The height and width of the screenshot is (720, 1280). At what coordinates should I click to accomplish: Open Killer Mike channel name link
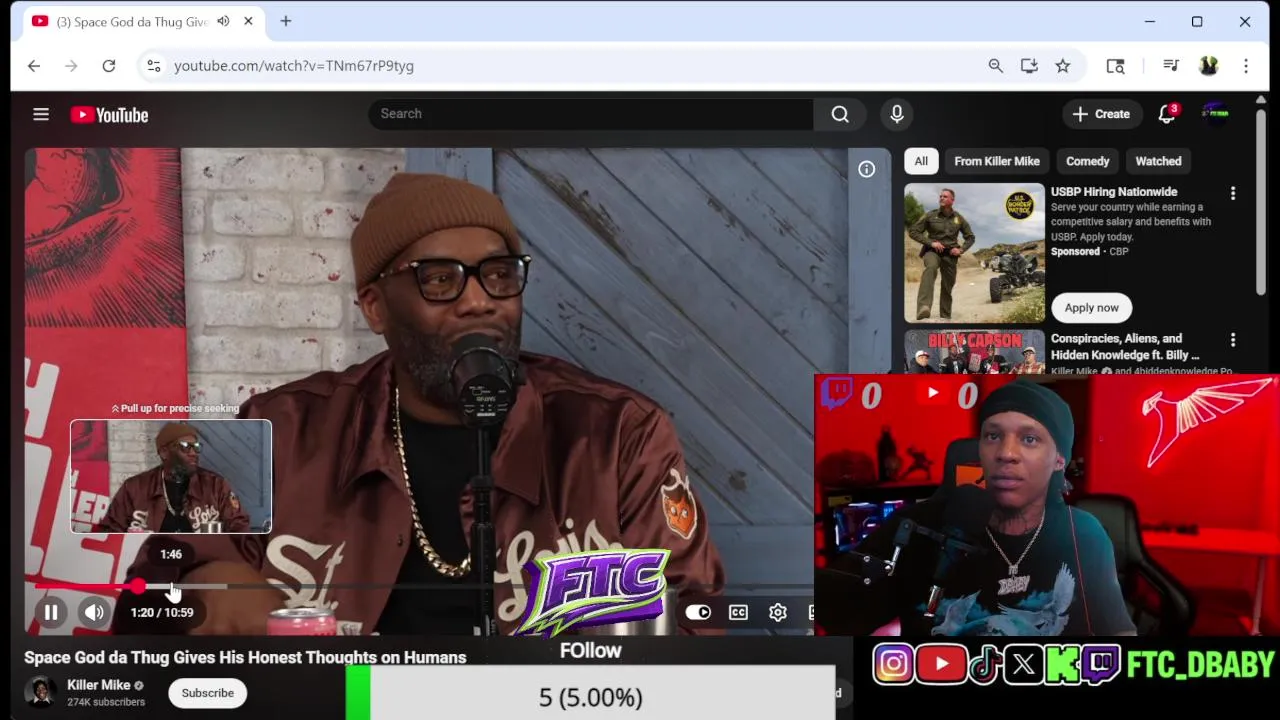tap(99, 685)
